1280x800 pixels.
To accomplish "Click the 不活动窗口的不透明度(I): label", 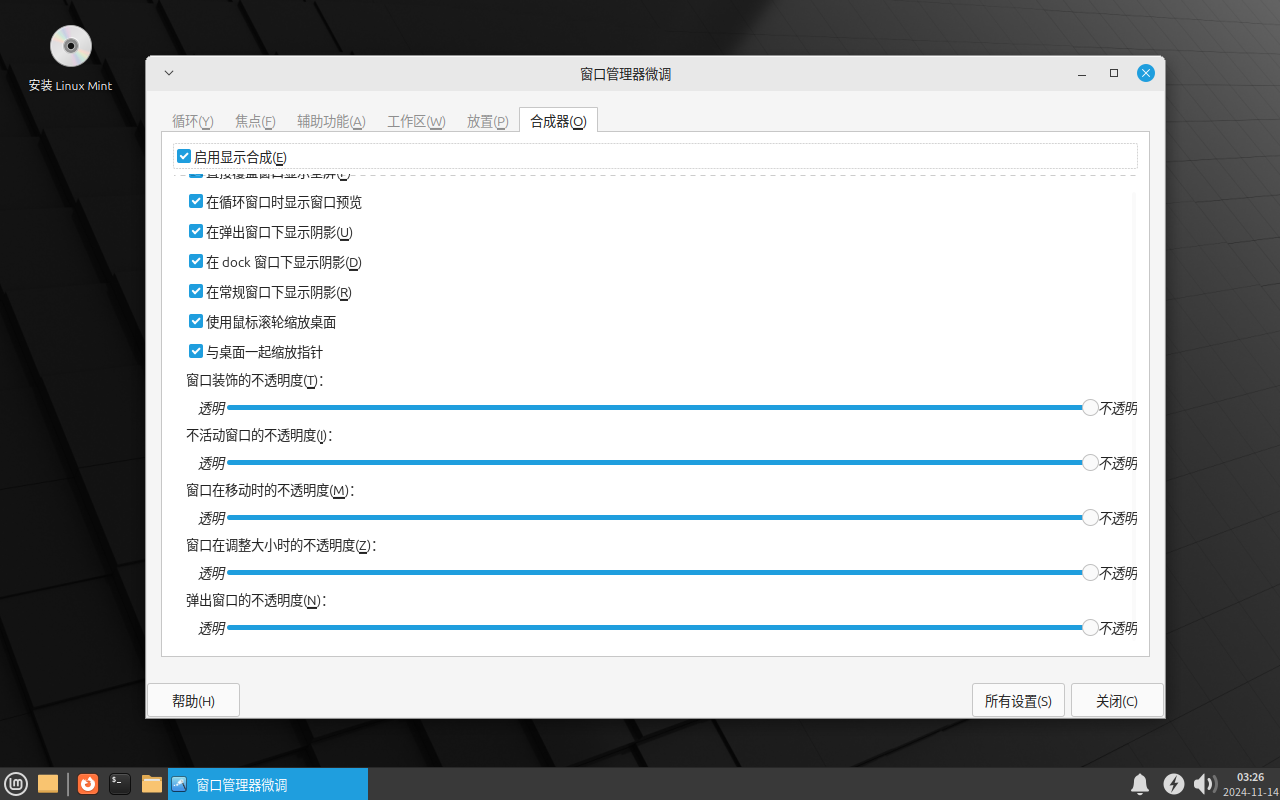I will (x=259, y=436).
